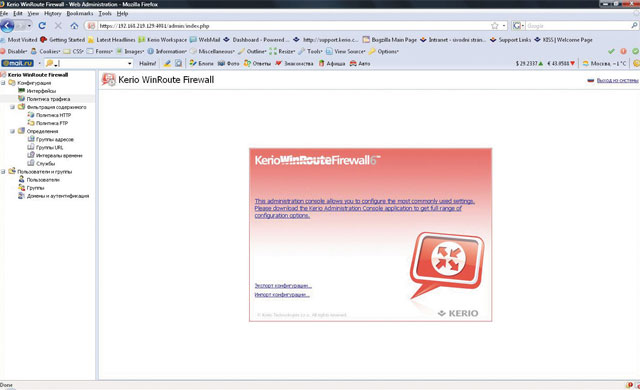Open the File menu
Image resolution: width=640 pixels, height=390 pixels.
coord(4,13)
